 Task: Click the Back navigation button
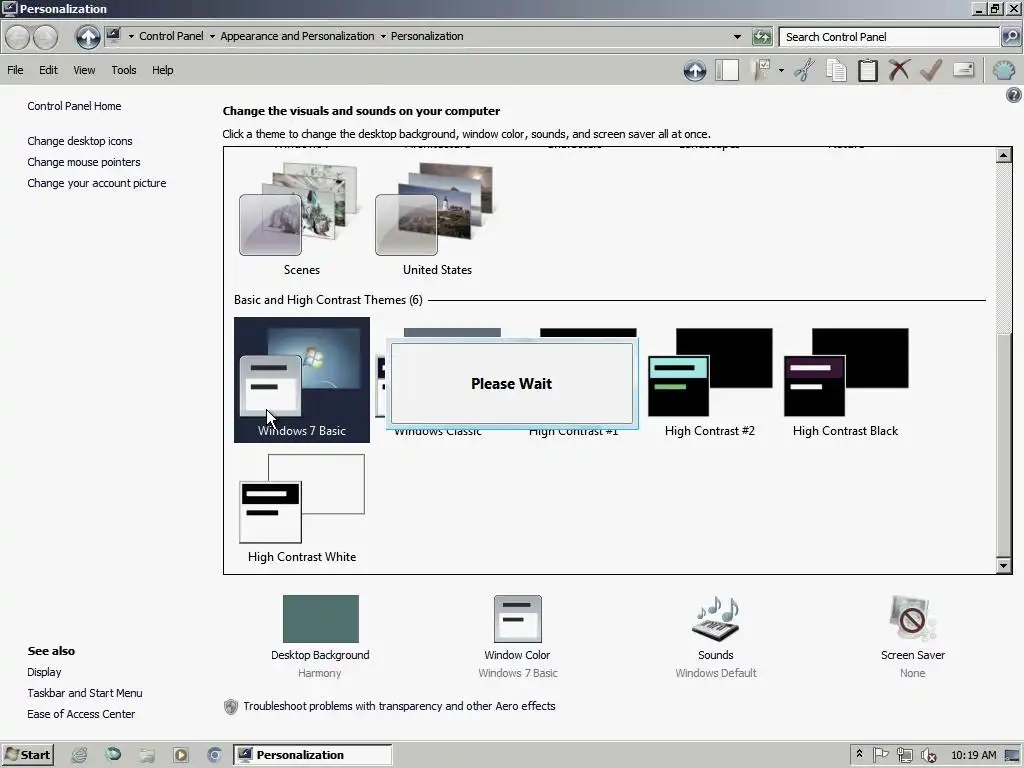[x=18, y=37]
